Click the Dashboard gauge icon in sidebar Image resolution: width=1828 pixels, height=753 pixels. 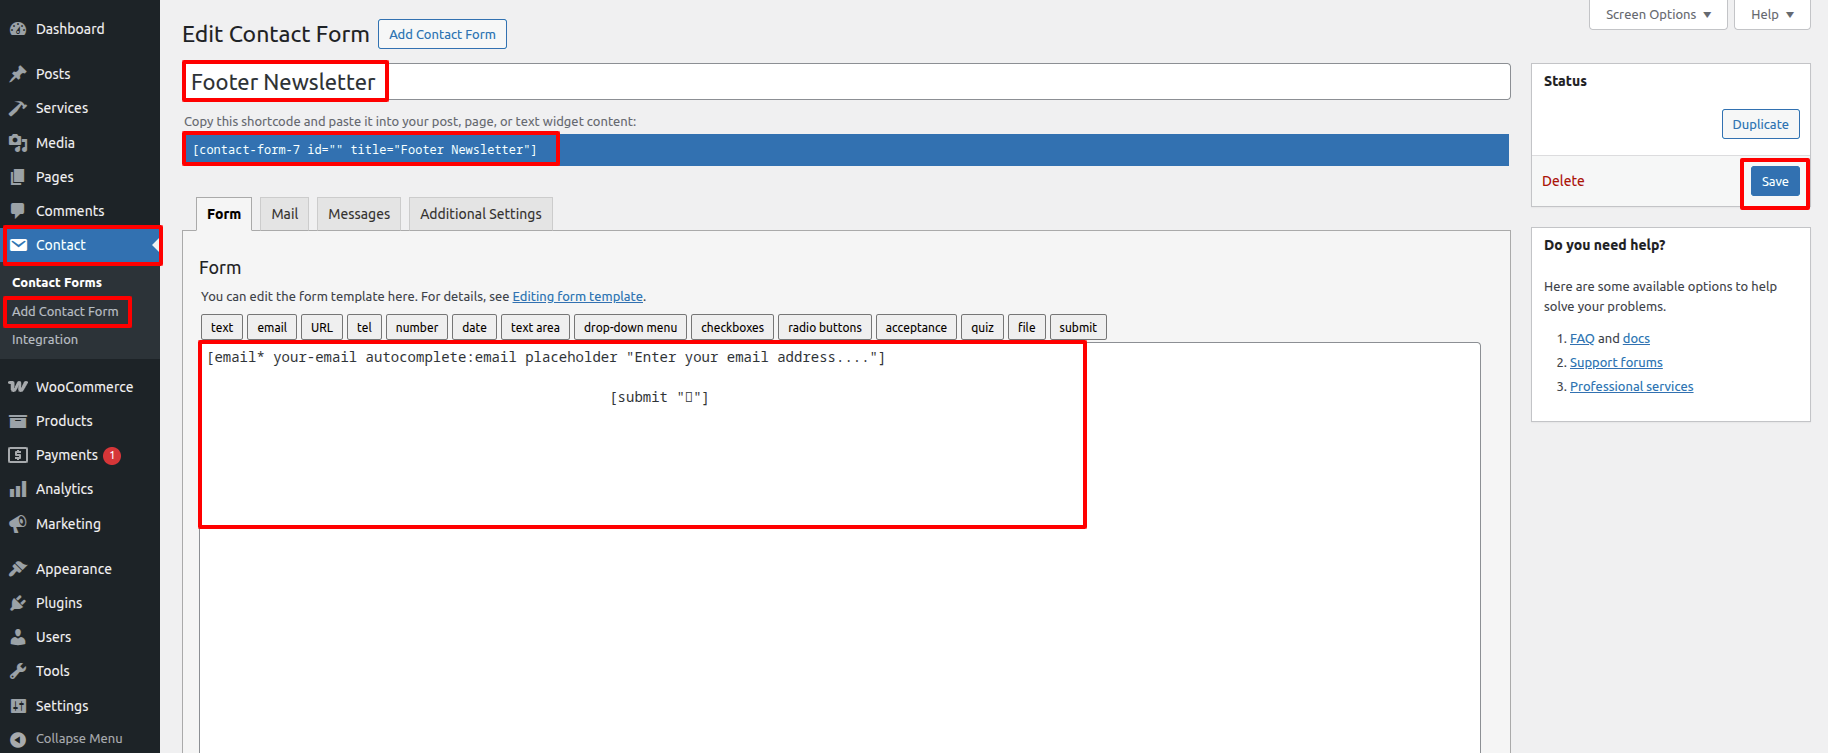[x=18, y=29]
